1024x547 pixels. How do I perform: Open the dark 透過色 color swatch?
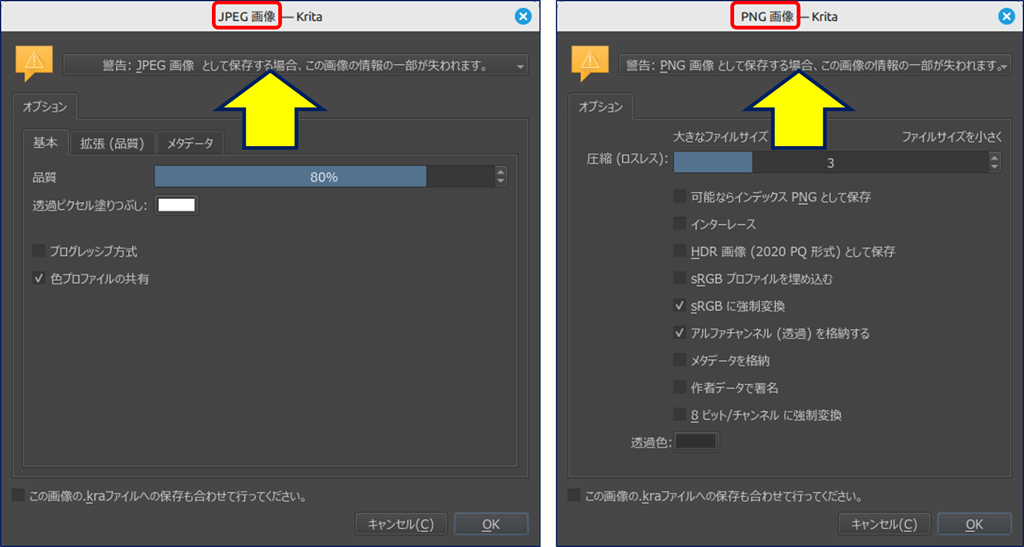point(696,441)
